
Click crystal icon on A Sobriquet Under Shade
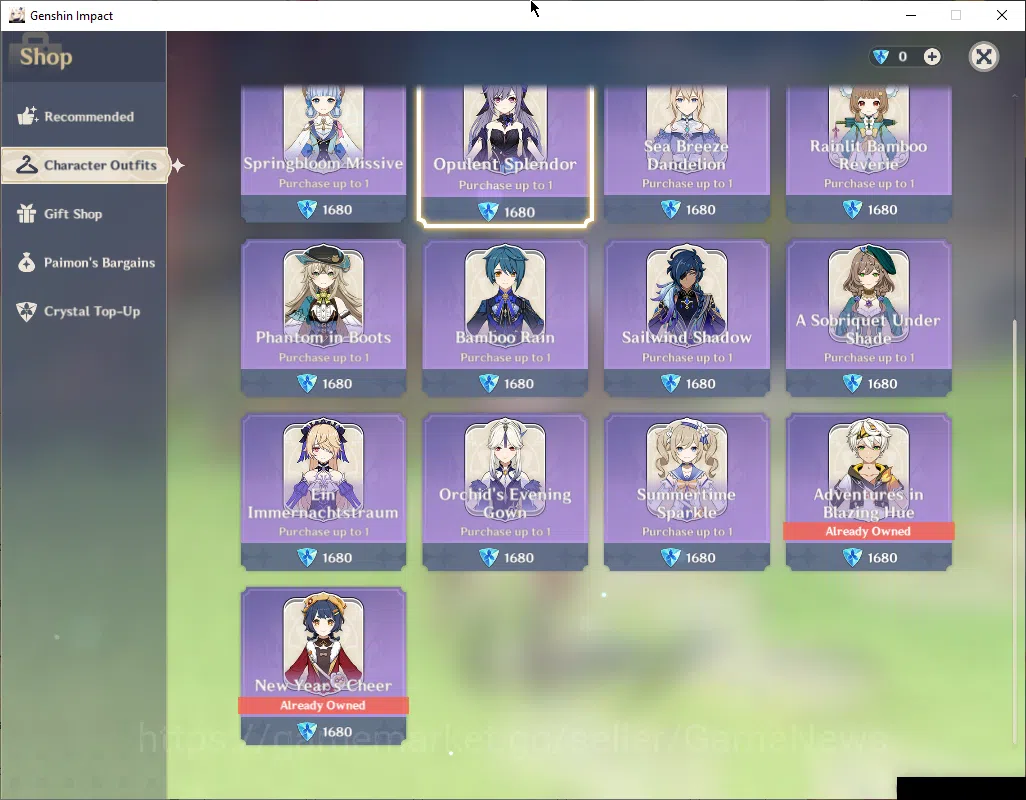(x=852, y=383)
